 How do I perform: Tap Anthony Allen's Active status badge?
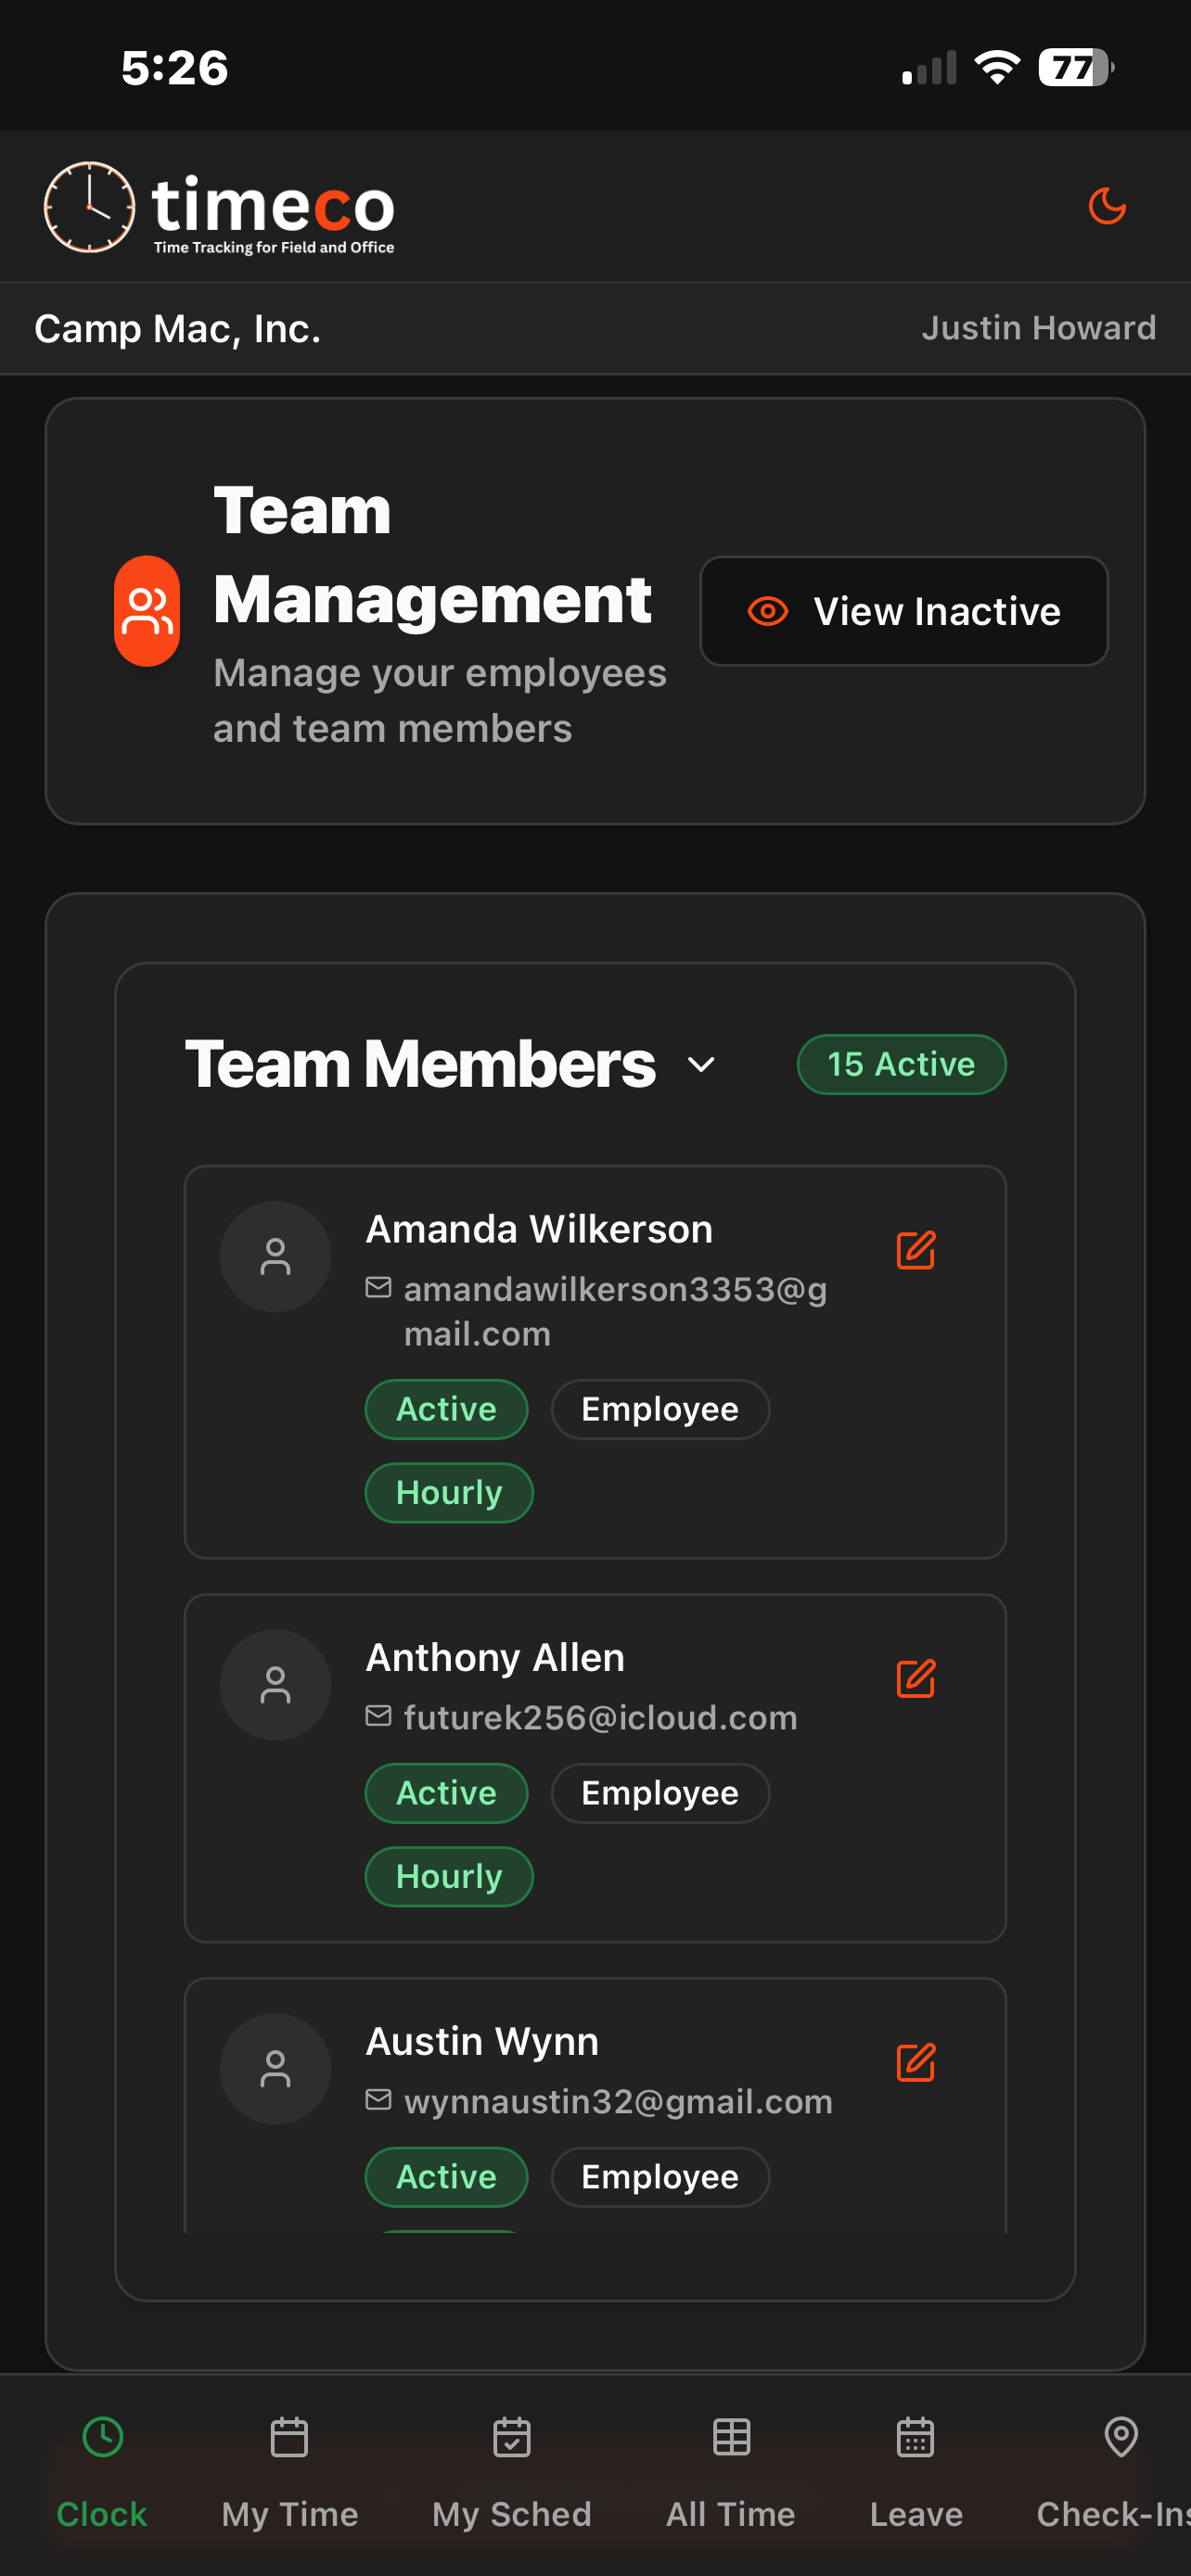click(446, 1793)
